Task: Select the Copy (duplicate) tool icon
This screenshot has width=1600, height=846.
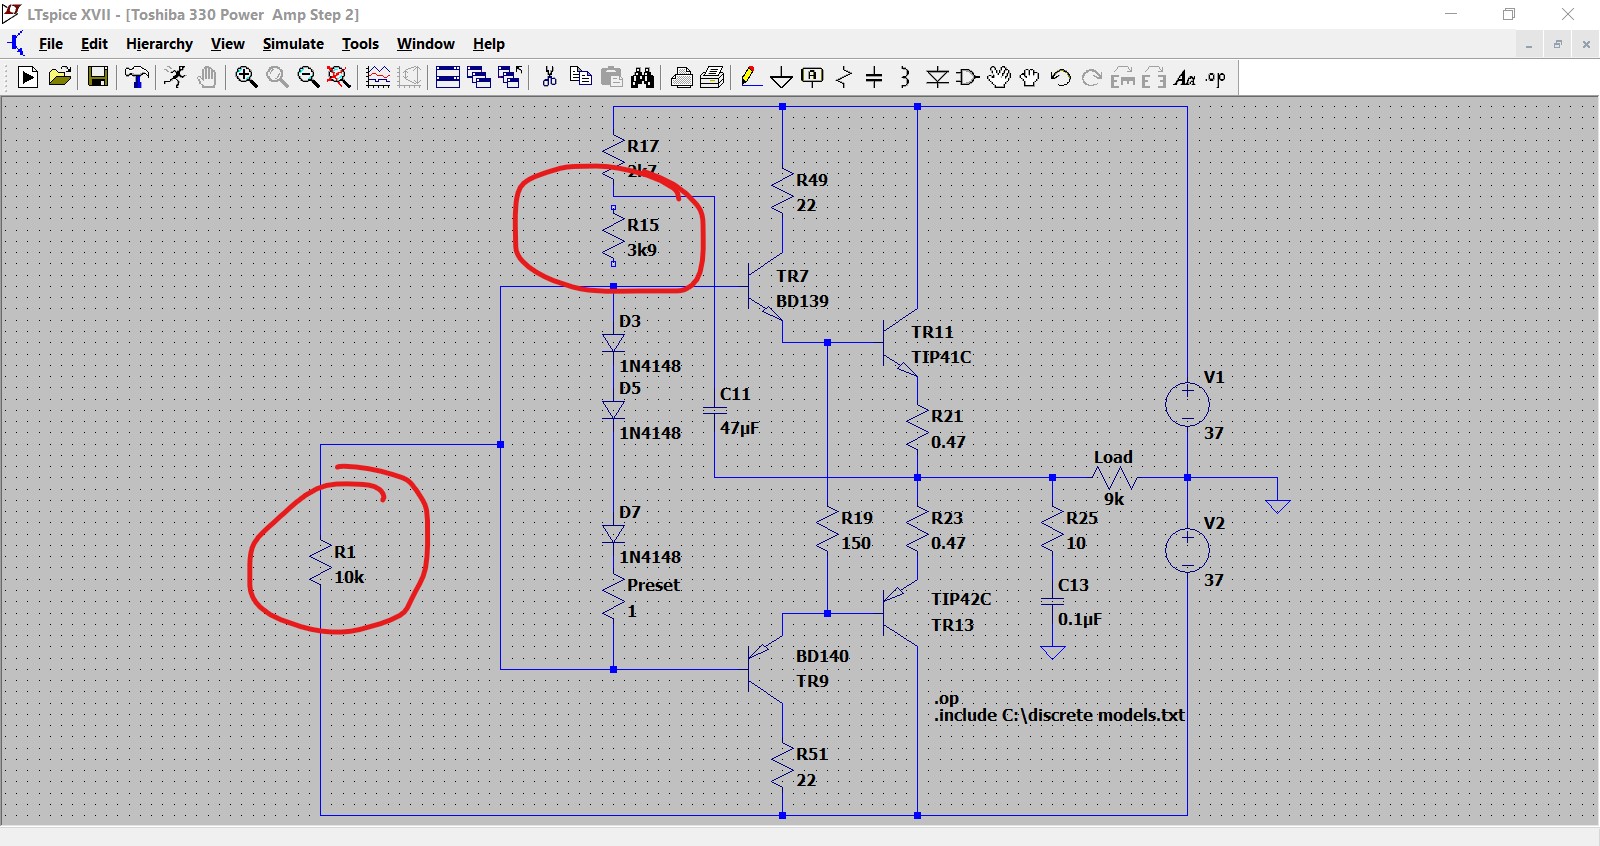Action: (x=580, y=77)
